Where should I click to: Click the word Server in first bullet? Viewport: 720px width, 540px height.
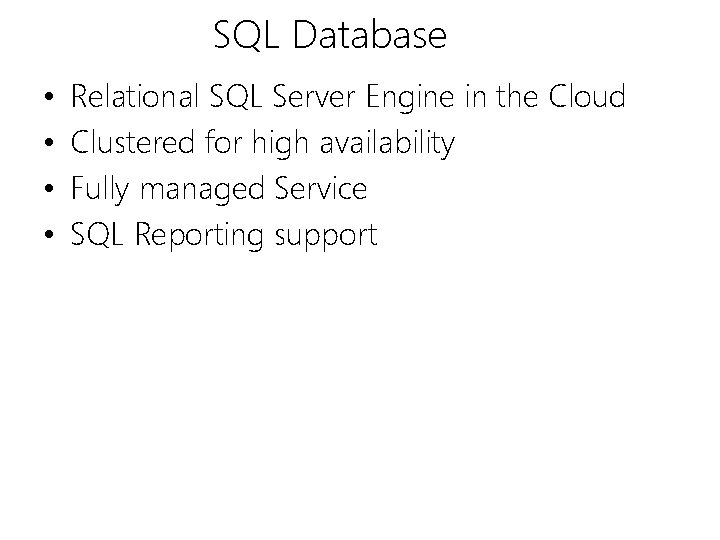click(314, 96)
